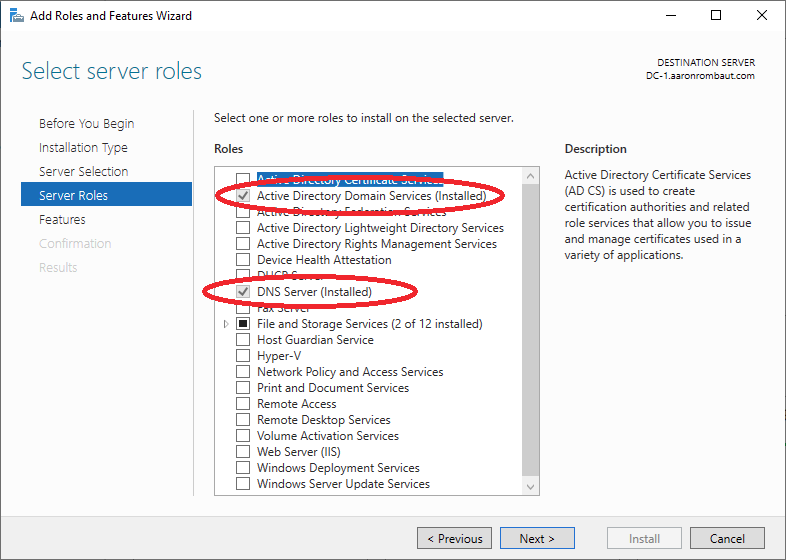The height and width of the screenshot is (560, 786).
Task: Expand File and Storage Services tree node
Action: pyautogui.click(x=226, y=324)
